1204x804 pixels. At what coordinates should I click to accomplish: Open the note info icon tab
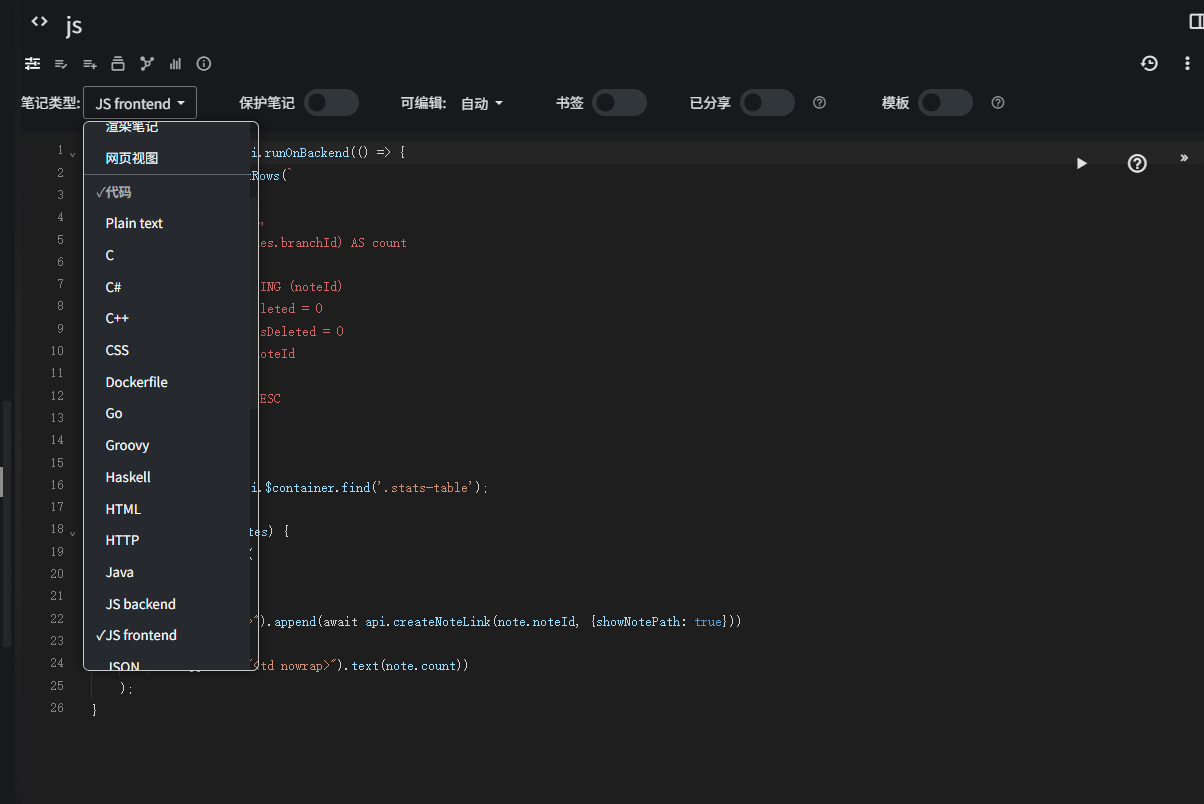pos(204,64)
